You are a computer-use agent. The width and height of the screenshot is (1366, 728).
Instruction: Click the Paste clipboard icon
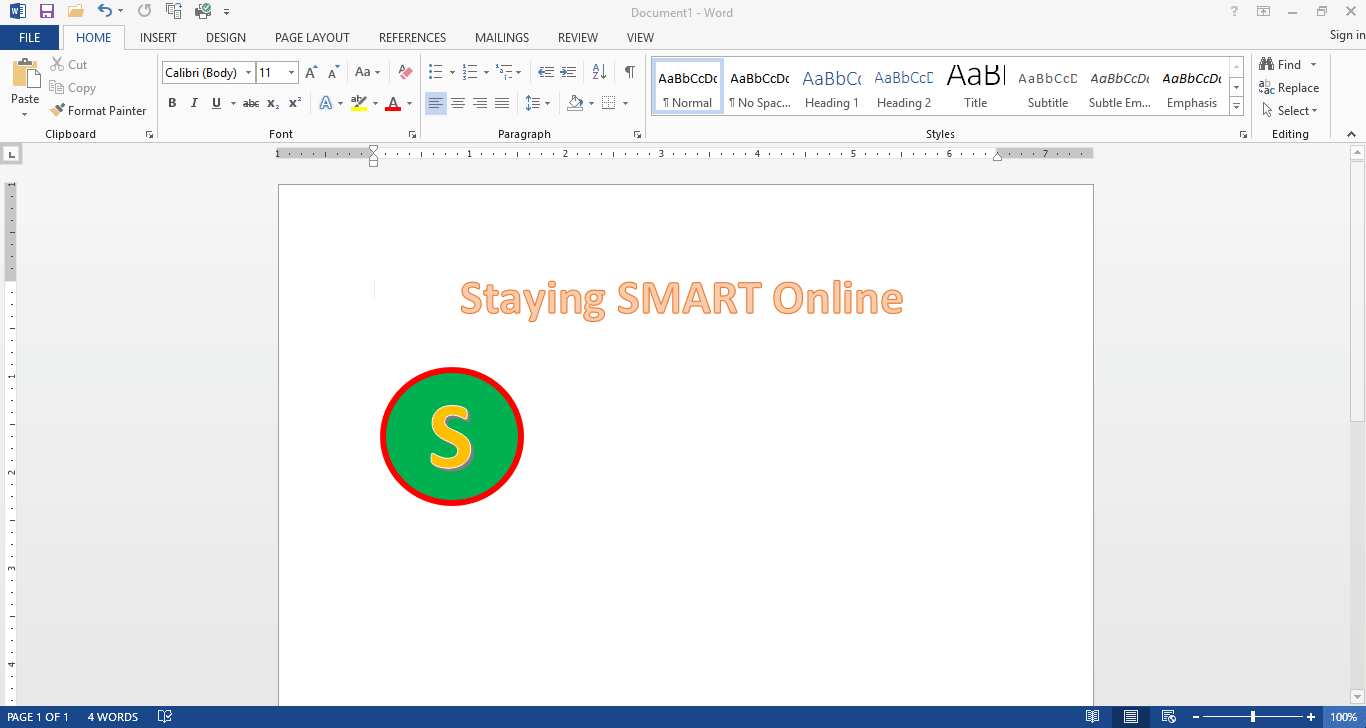pyautogui.click(x=25, y=74)
